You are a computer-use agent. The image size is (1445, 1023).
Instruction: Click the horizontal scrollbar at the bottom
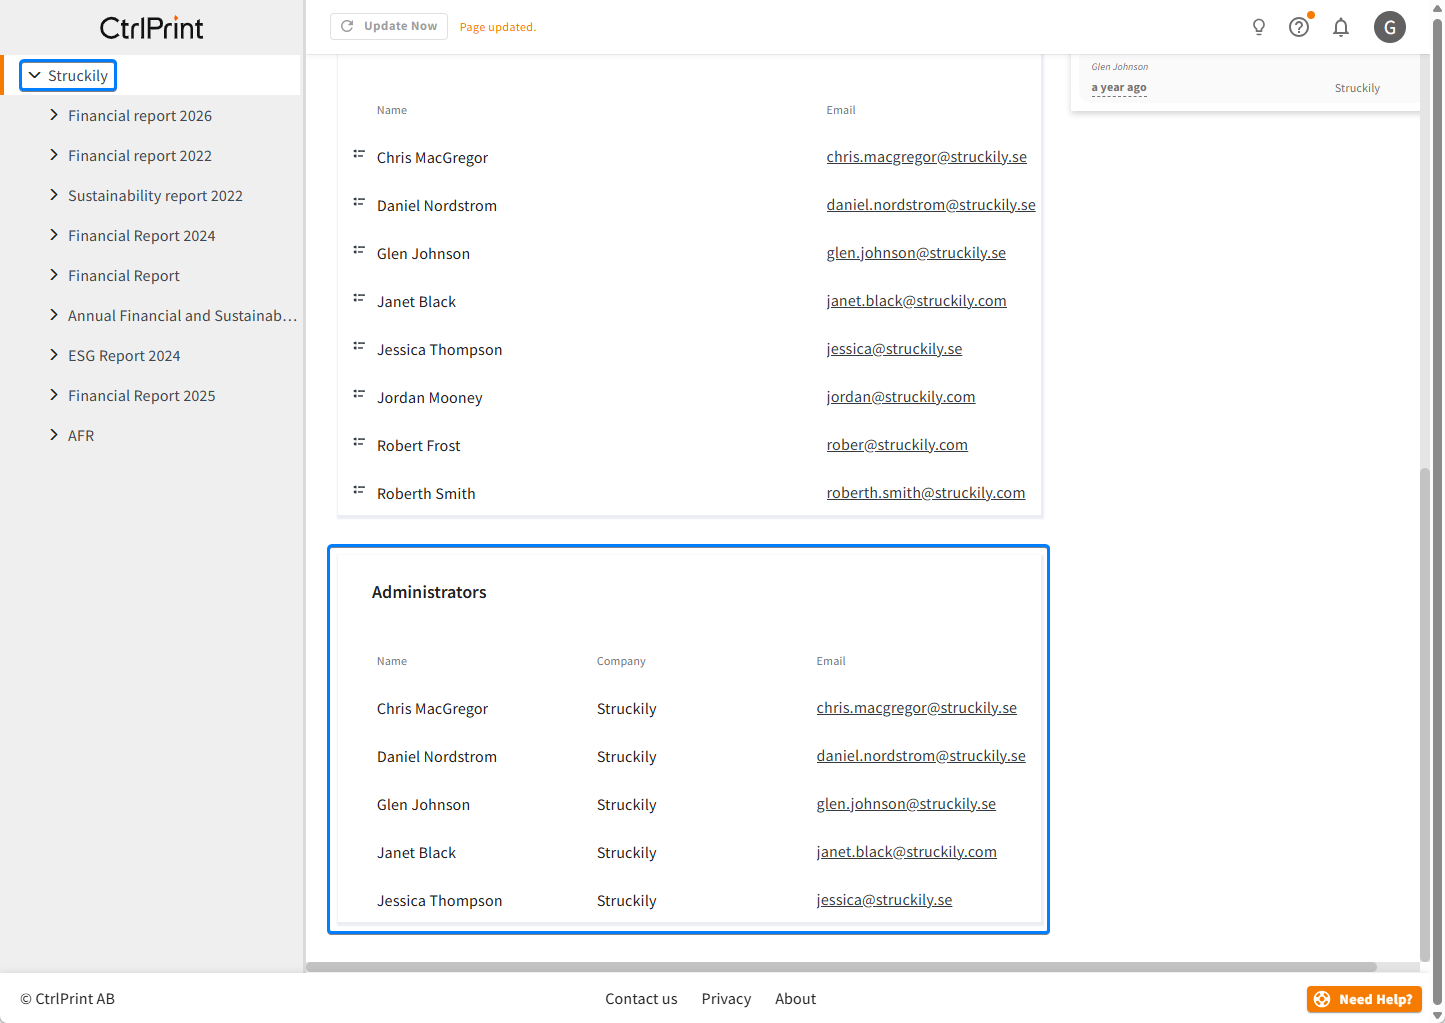[x=840, y=967]
